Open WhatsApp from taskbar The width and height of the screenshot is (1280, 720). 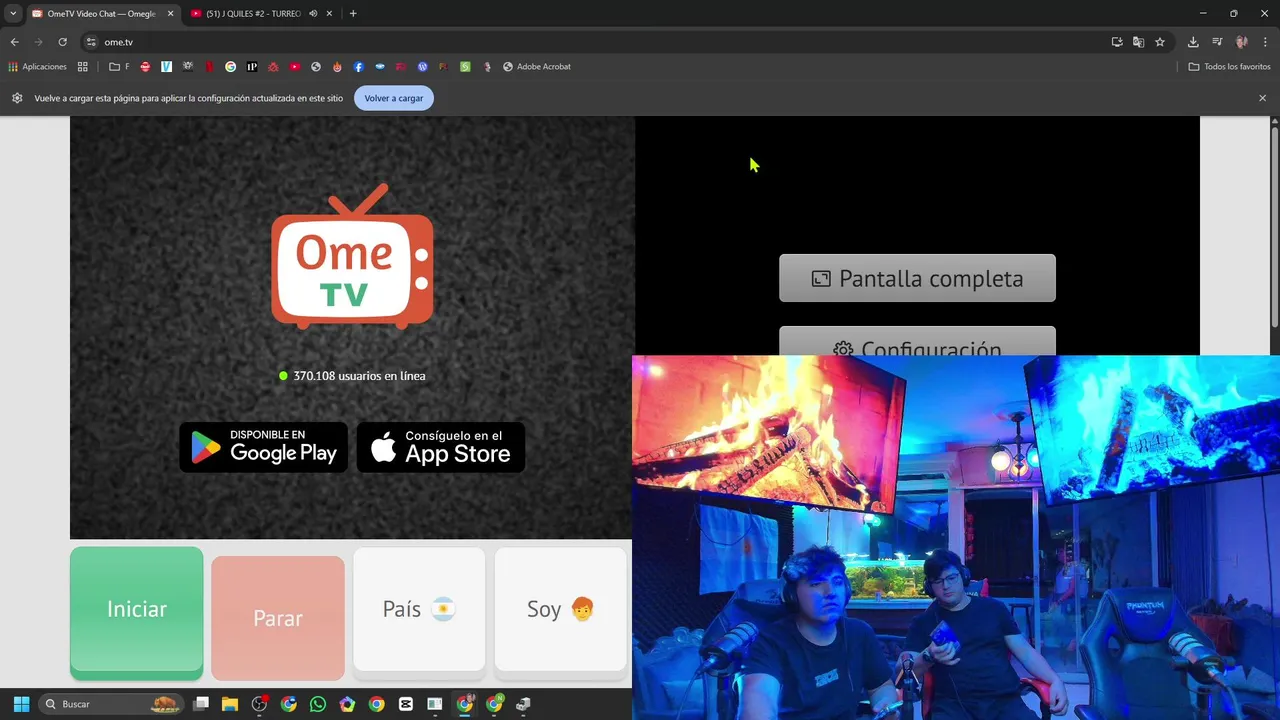(x=318, y=704)
